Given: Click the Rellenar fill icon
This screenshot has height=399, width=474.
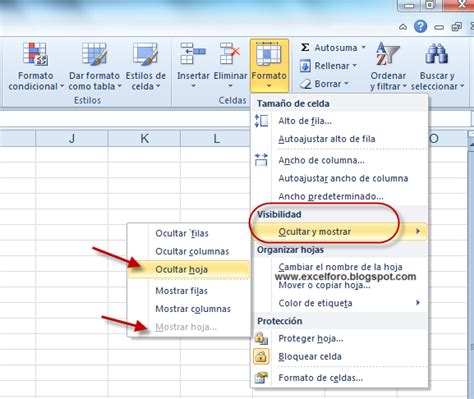Looking at the screenshot, I should pos(305,66).
